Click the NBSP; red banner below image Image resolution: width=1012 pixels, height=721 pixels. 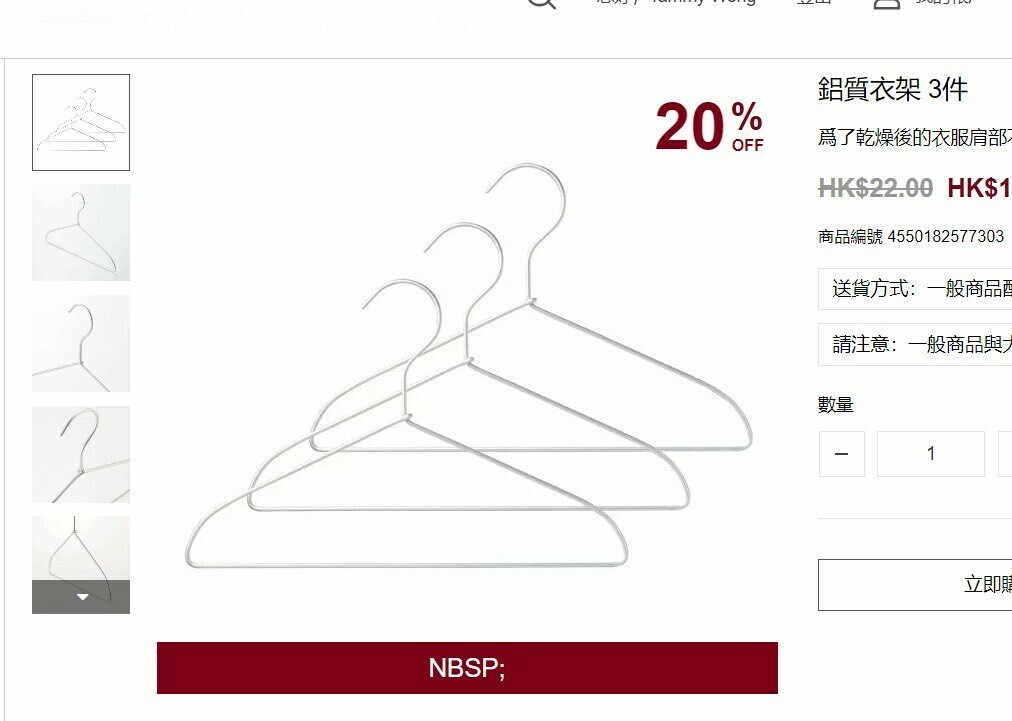(x=467, y=668)
